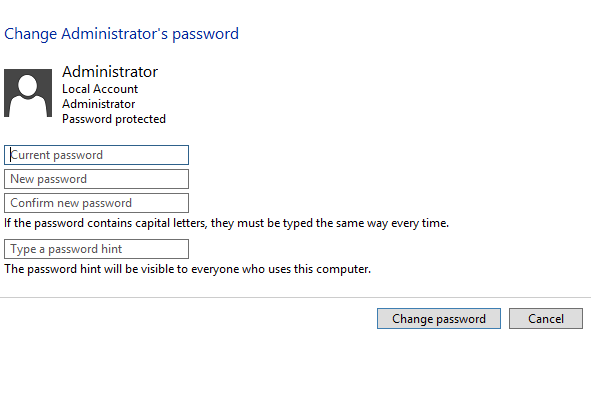Click the horizontal separator above the buttons
The image size is (591, 399).
[x=296, y=298]
